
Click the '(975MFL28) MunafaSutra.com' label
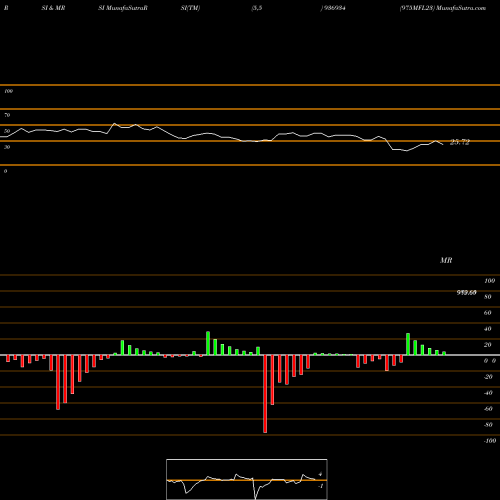point(443,8)
